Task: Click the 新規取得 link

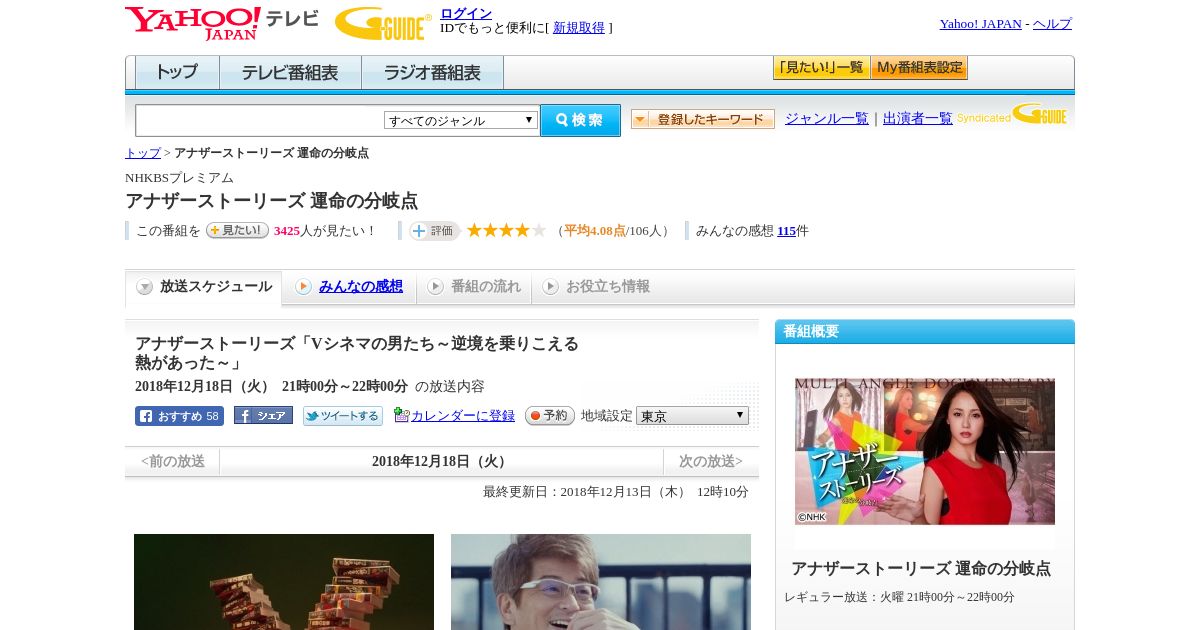Action: pos(579,28)
